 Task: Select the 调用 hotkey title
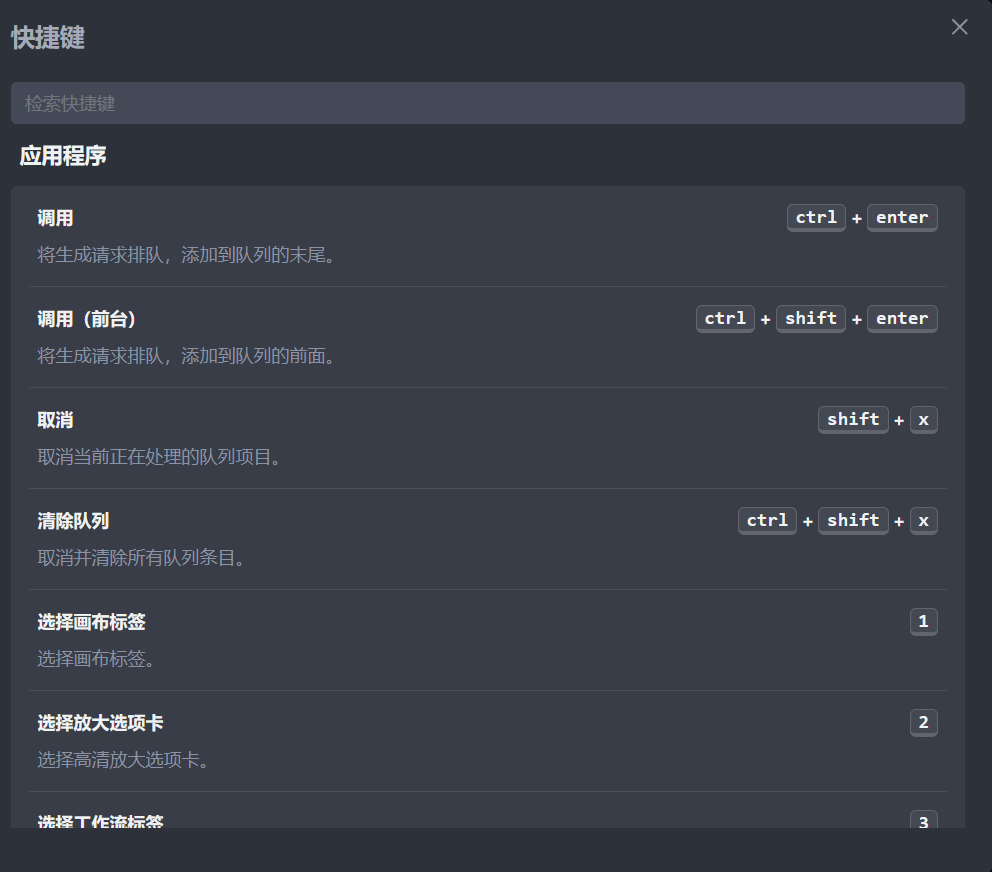click(x=56, y=218)
